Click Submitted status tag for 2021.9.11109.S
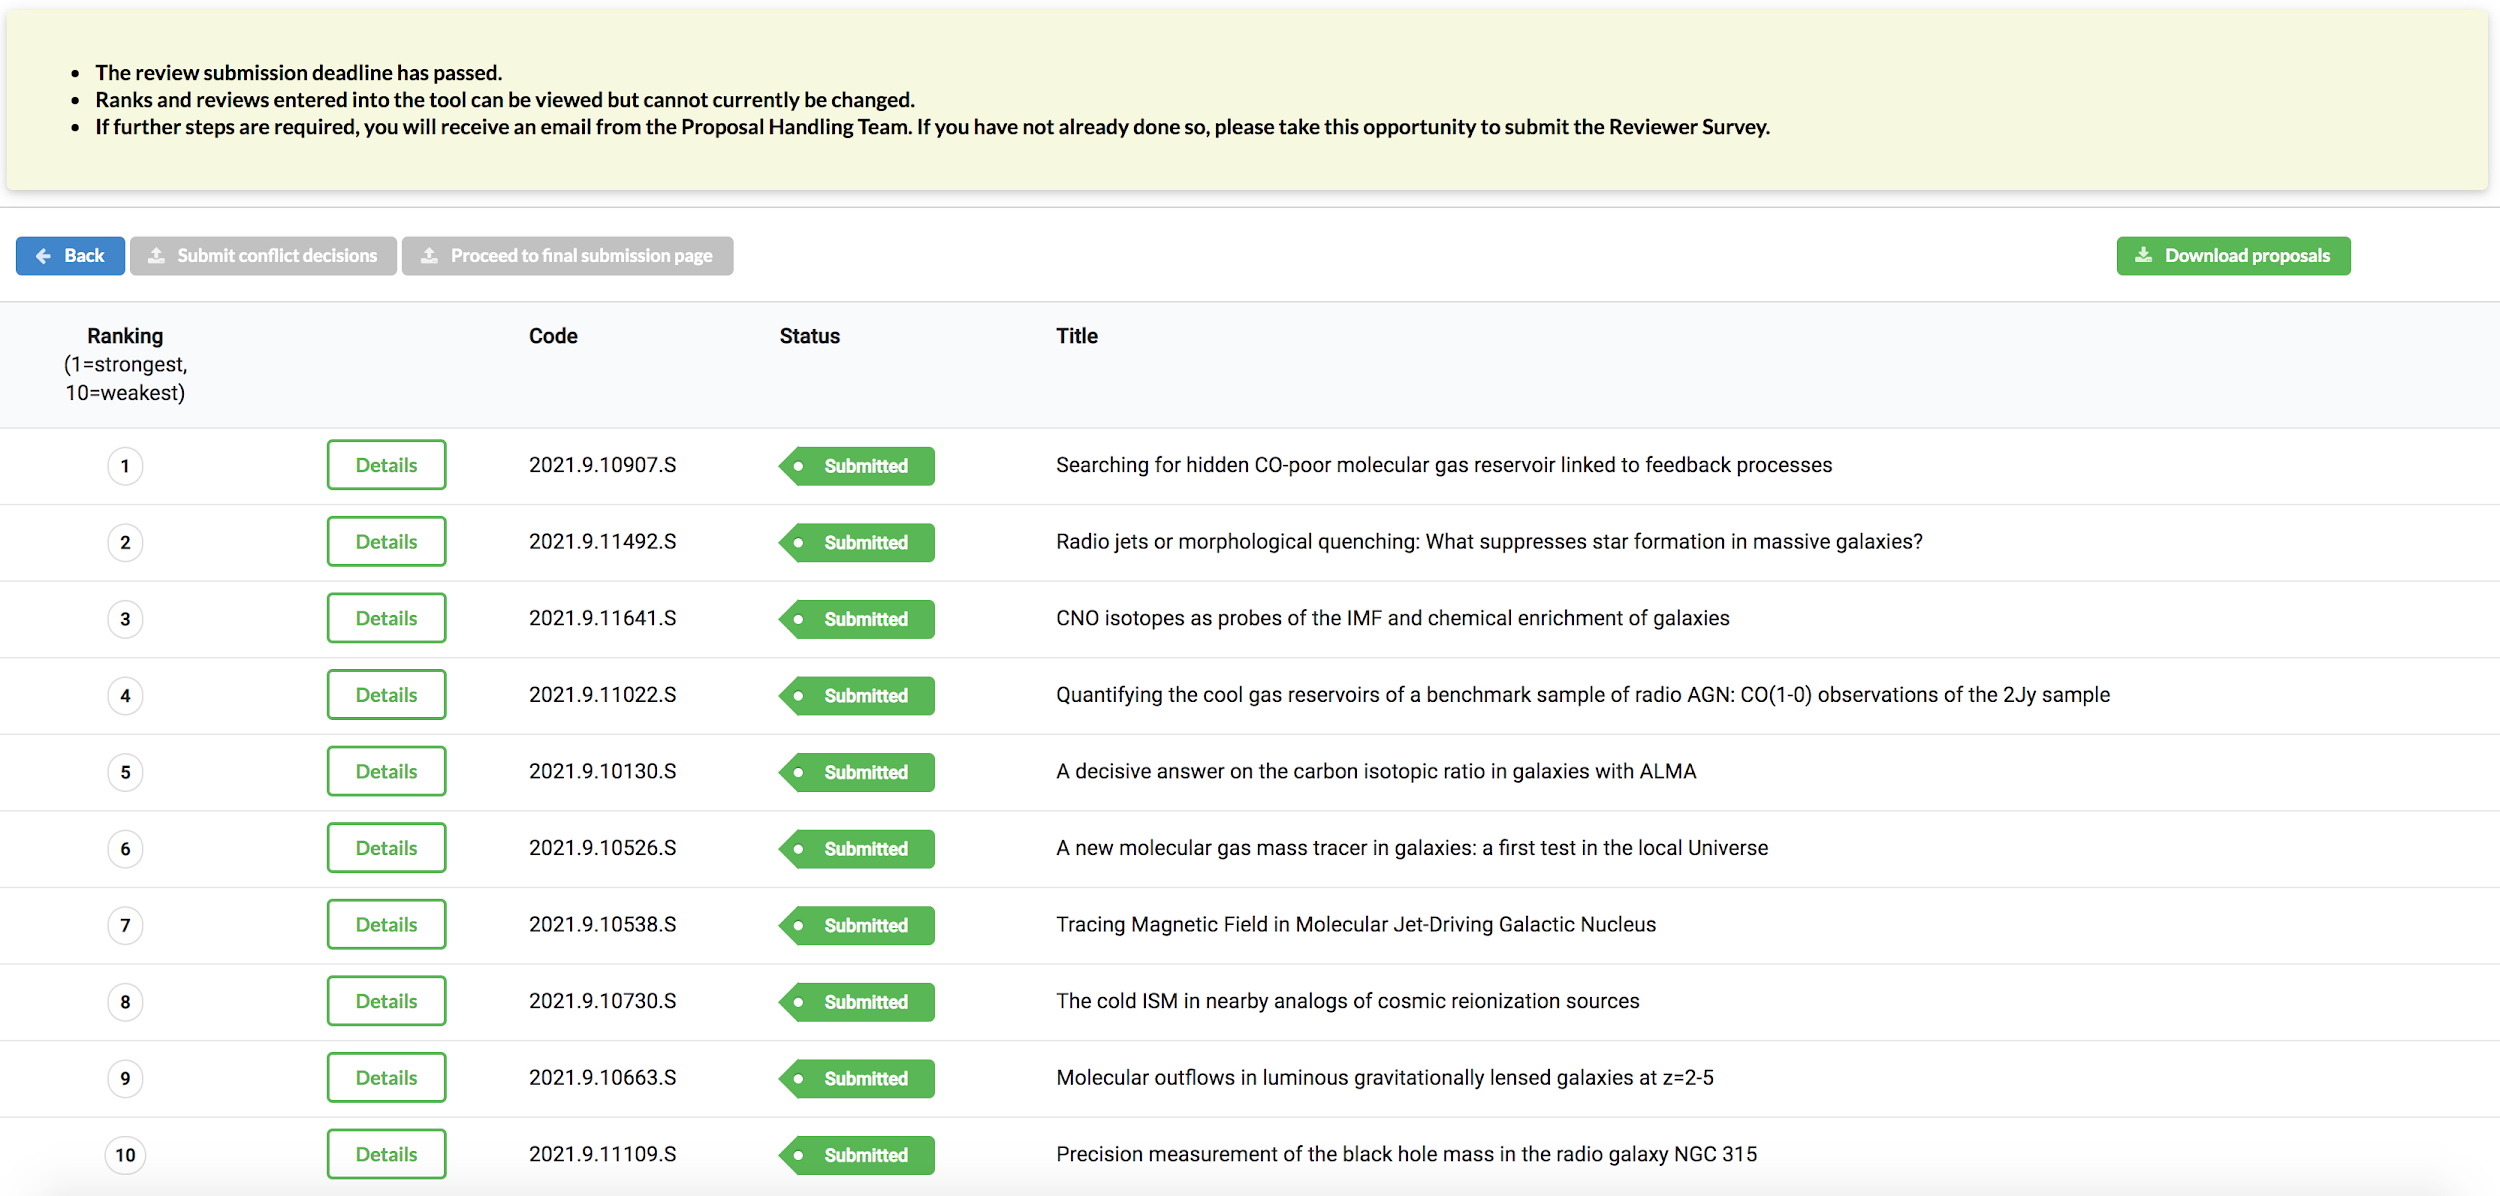 pyautogui.click(x=858, y=1155)
